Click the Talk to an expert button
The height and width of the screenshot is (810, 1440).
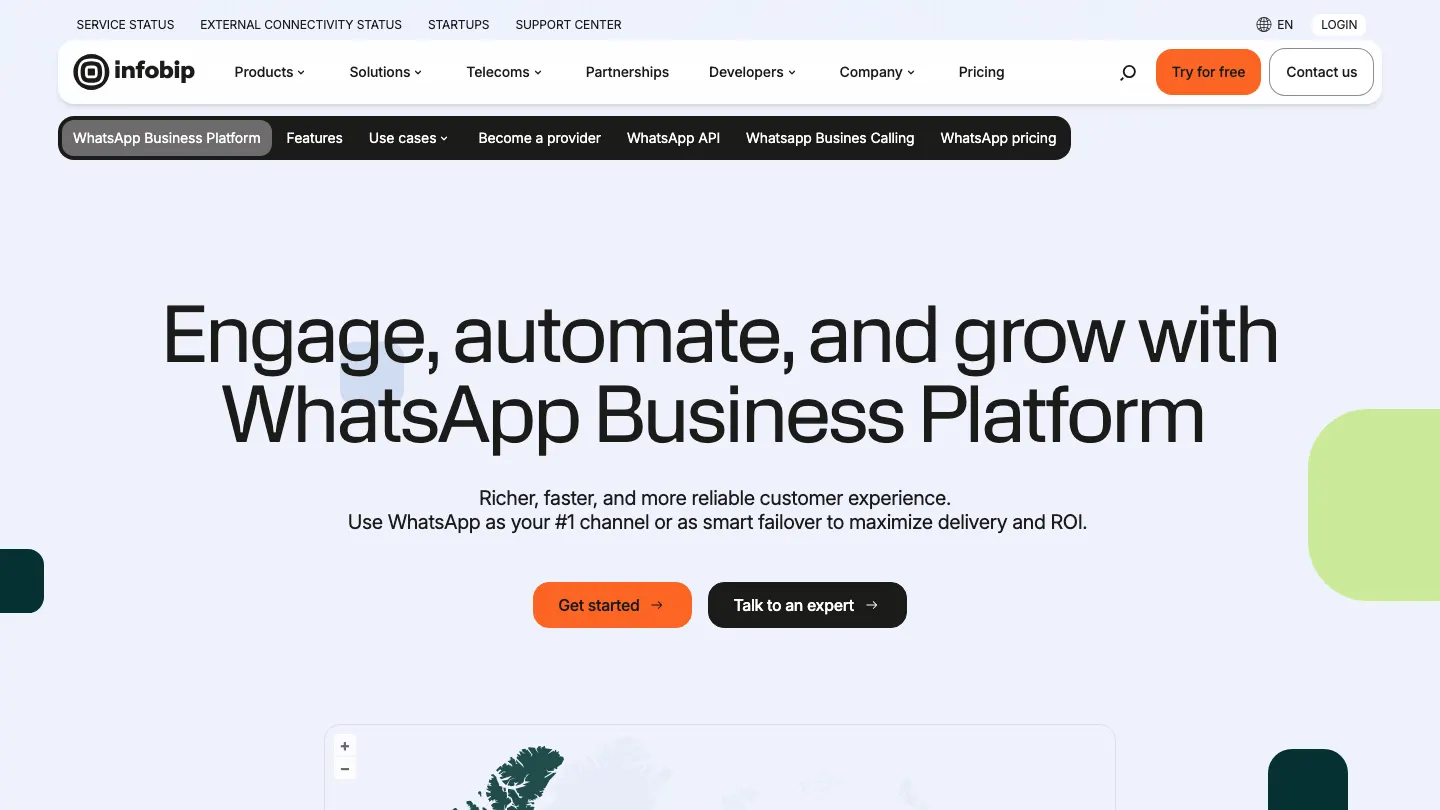(x=807, y=605)
